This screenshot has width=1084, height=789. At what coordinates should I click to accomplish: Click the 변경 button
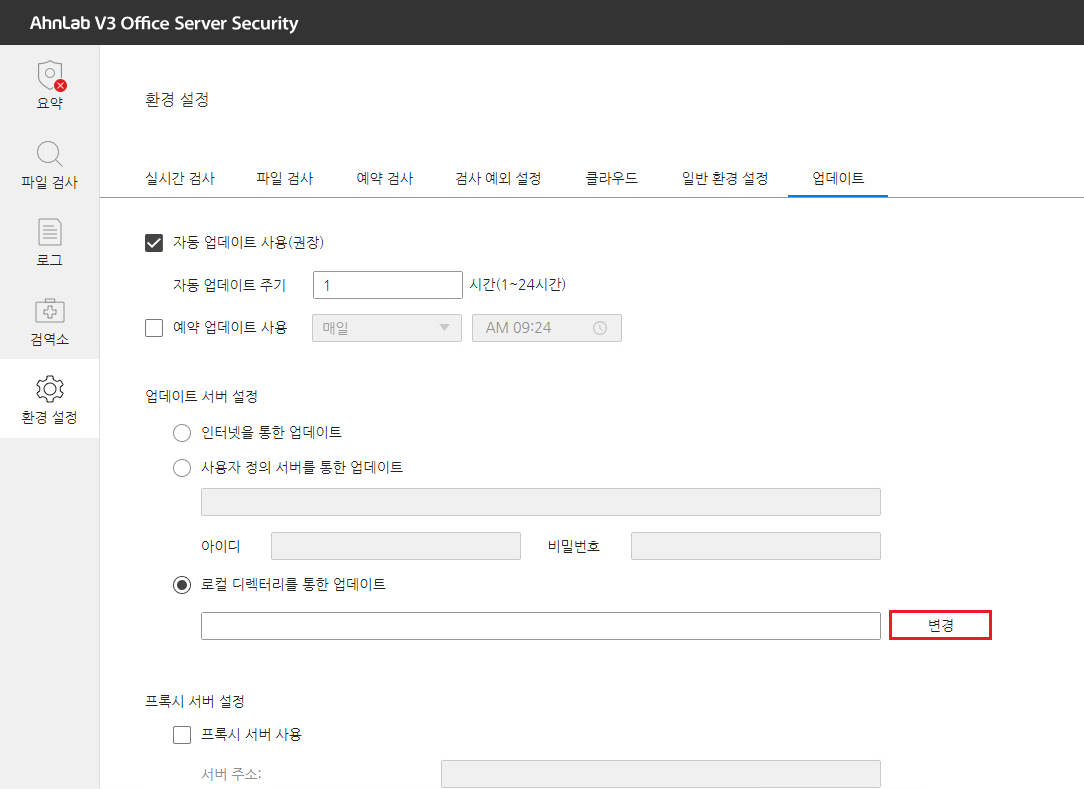pos(940,625)
